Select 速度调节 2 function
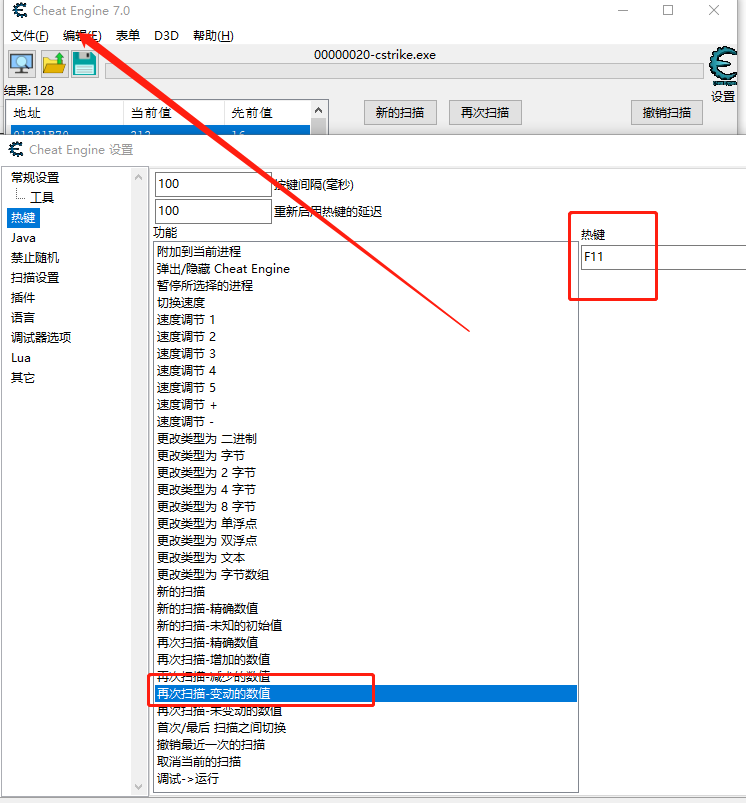 186,336
